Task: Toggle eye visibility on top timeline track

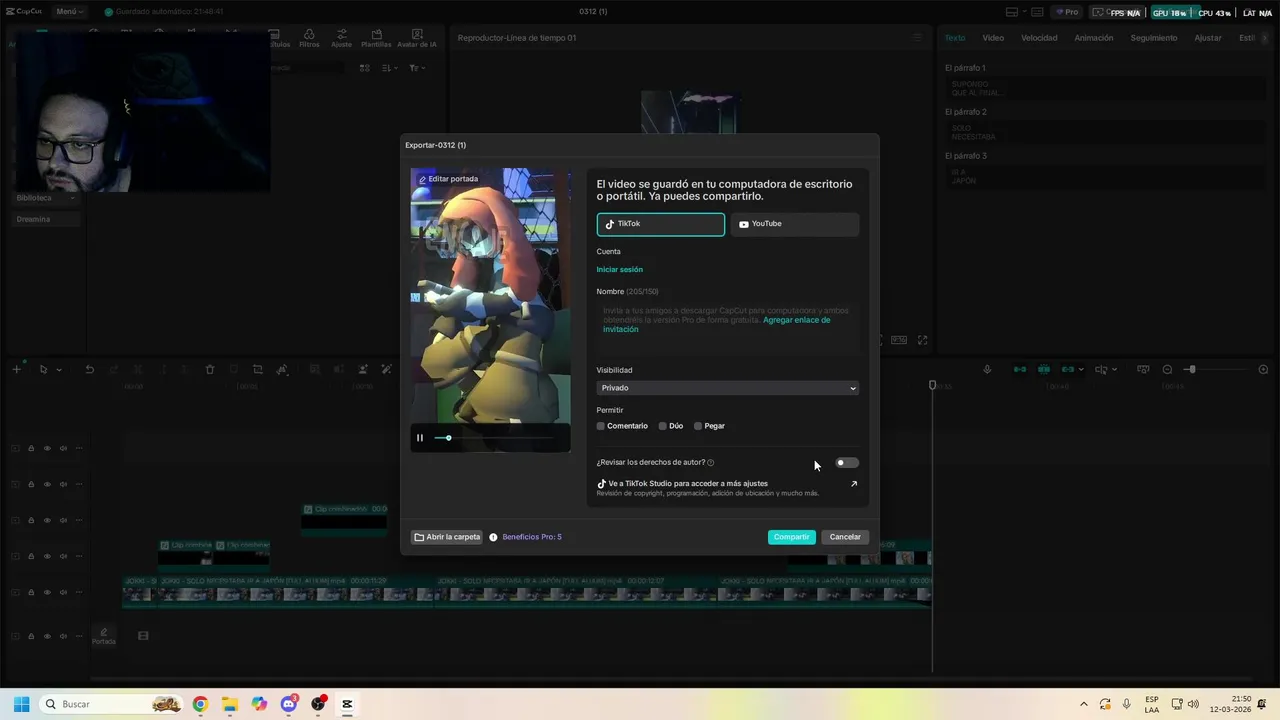Action: tap(47, 448)
